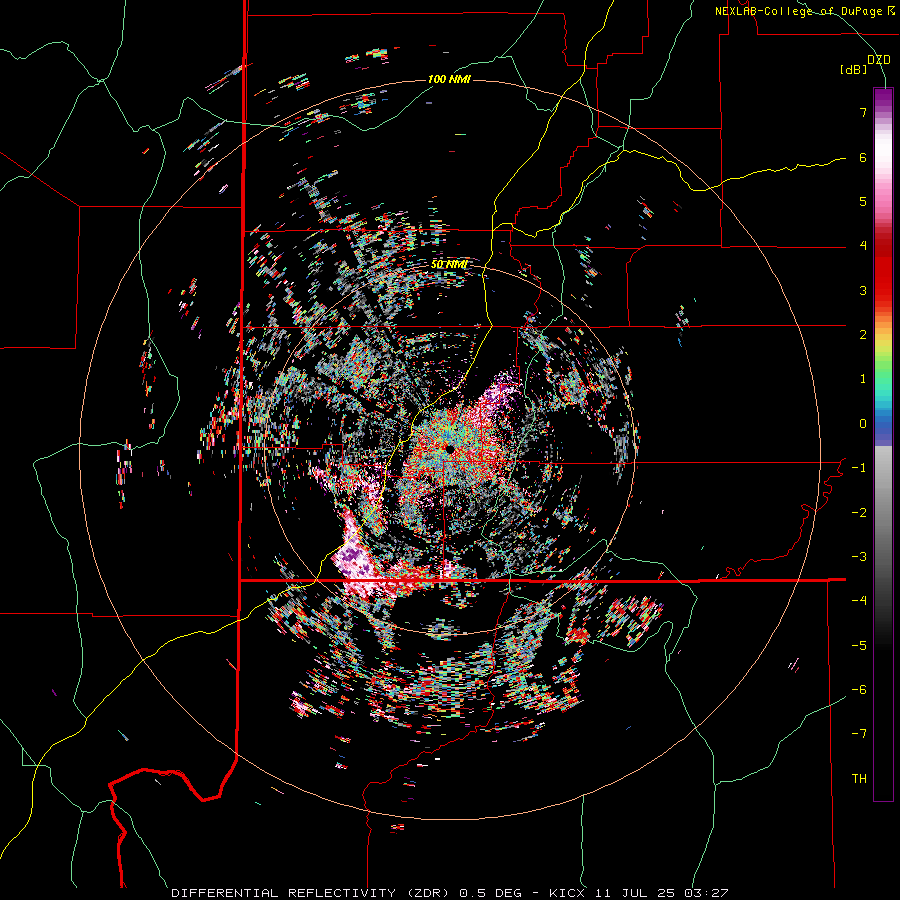Click the 7 dB tick label
Screen dimensions: 900x900
(863, 112)
